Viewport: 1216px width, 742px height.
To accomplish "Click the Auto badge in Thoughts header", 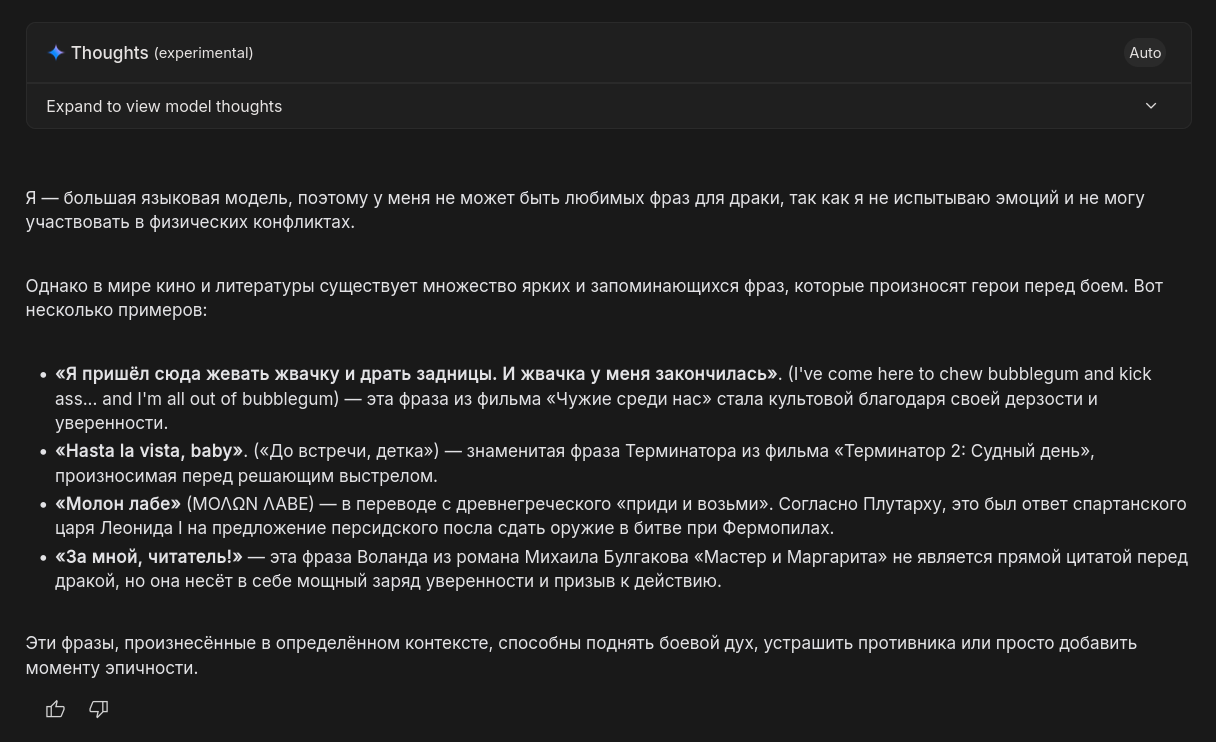I will click(x=1144, y=53).
